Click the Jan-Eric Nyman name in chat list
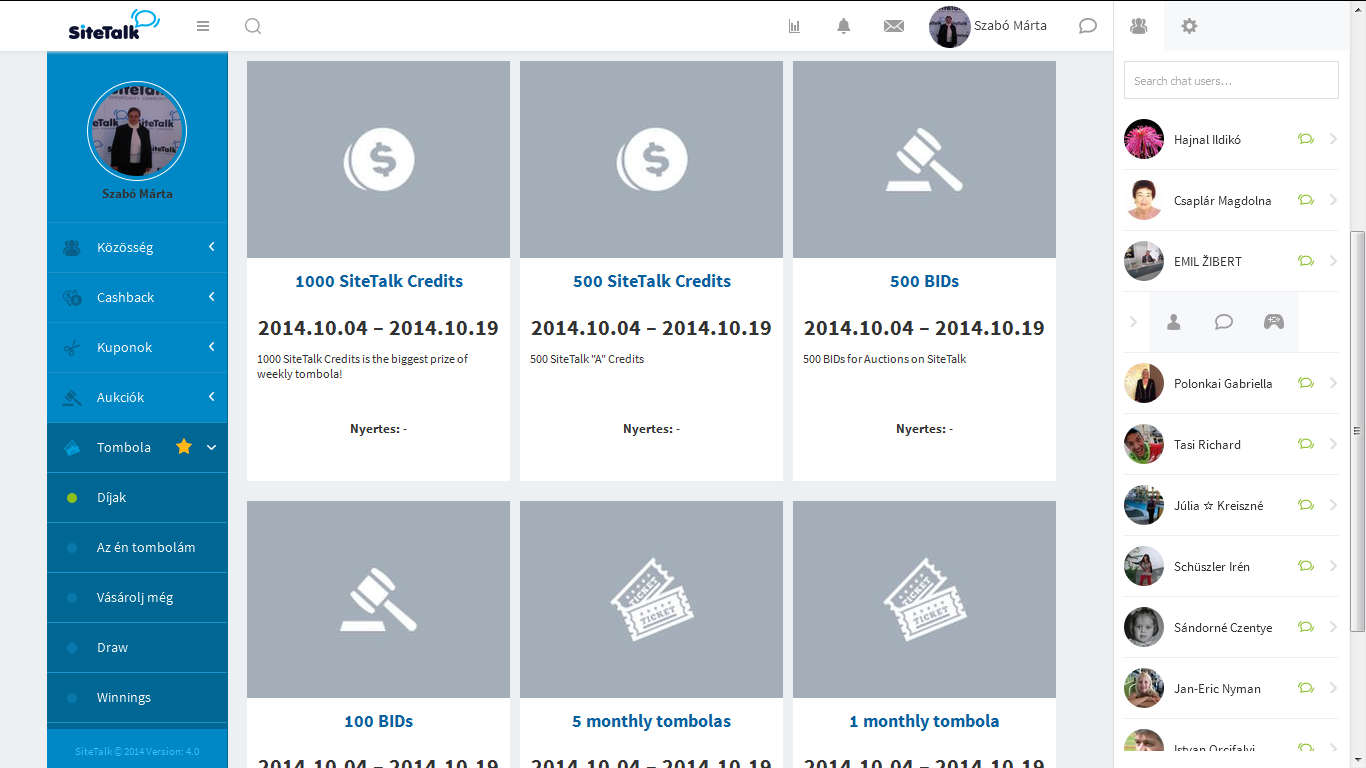Viewport: 1366px width, 768px height. tap(1217, 688)
